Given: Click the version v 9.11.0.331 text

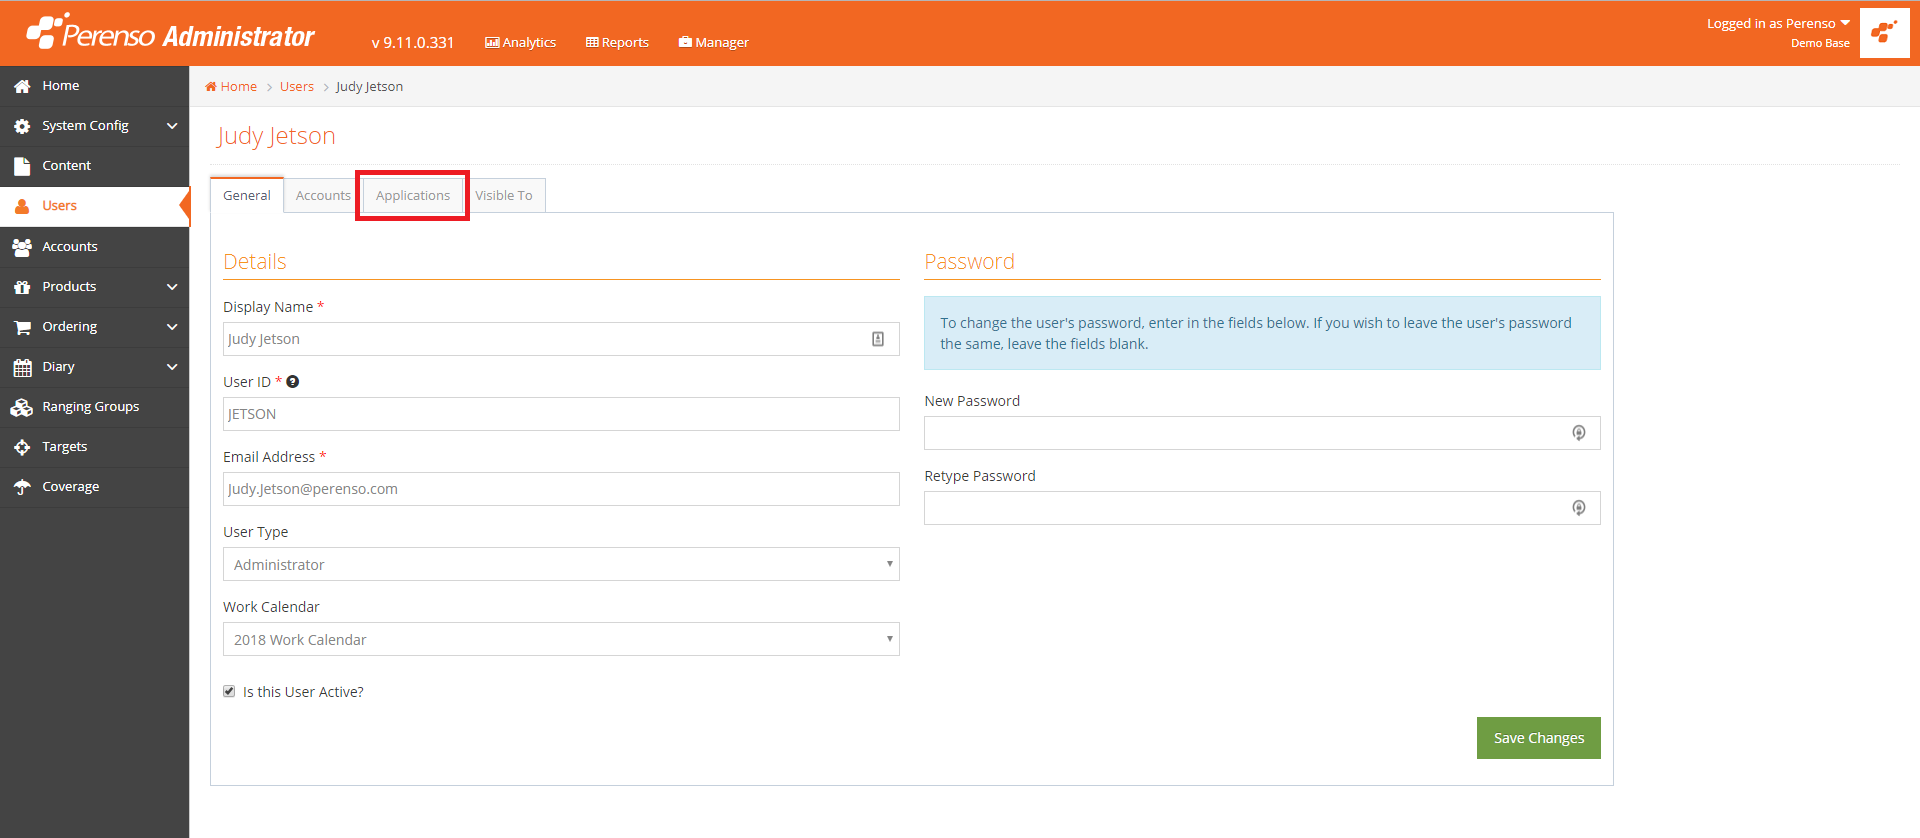Looking at the screenshot, I should (413, 43).
